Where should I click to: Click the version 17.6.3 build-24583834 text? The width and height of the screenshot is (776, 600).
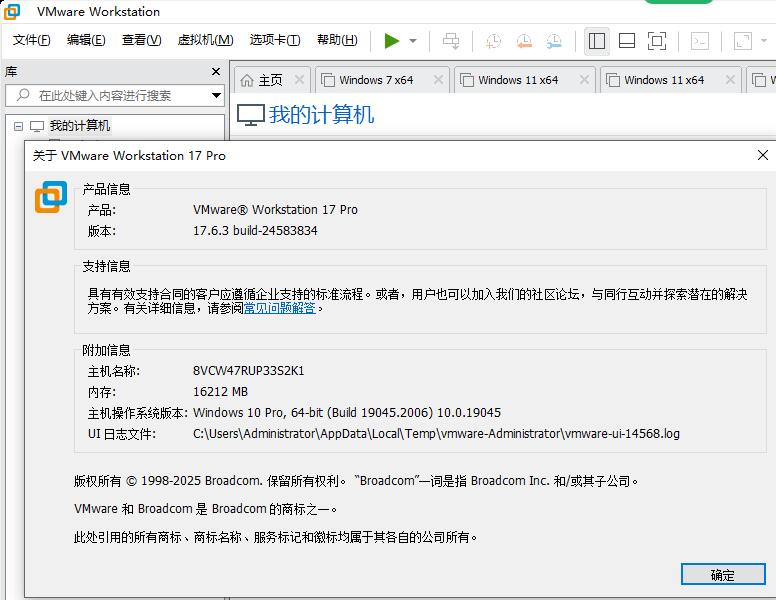tap(255, 231)
